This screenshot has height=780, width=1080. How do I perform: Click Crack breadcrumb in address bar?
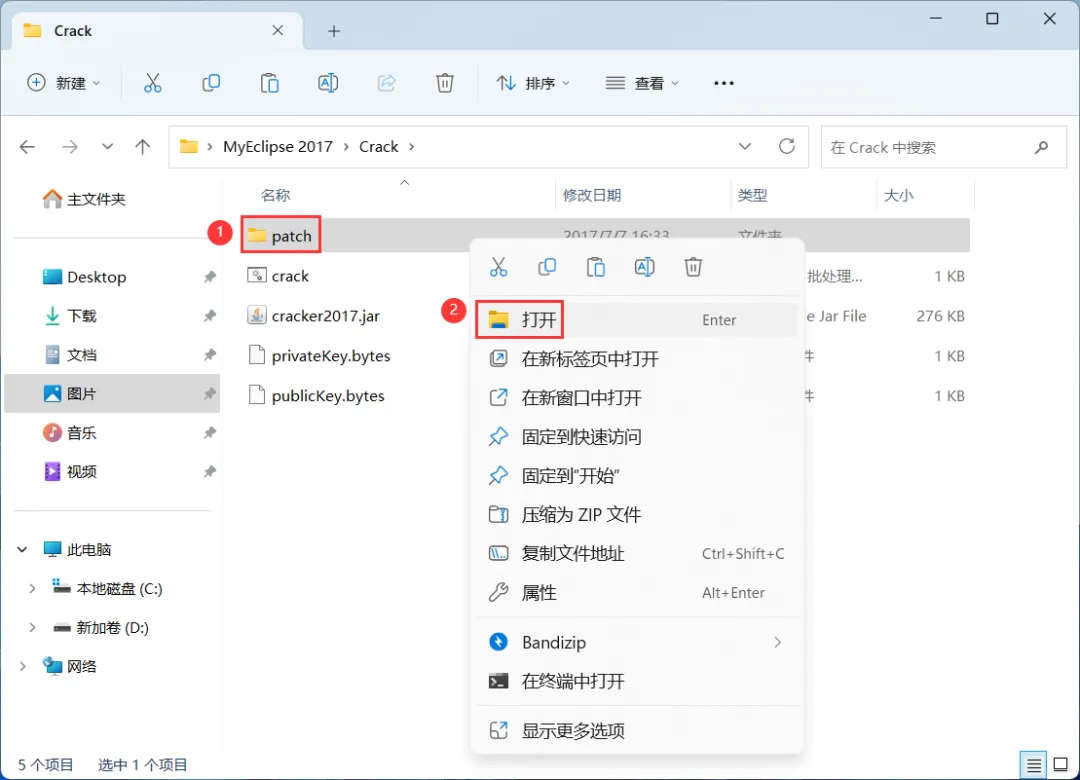(379, 147)
